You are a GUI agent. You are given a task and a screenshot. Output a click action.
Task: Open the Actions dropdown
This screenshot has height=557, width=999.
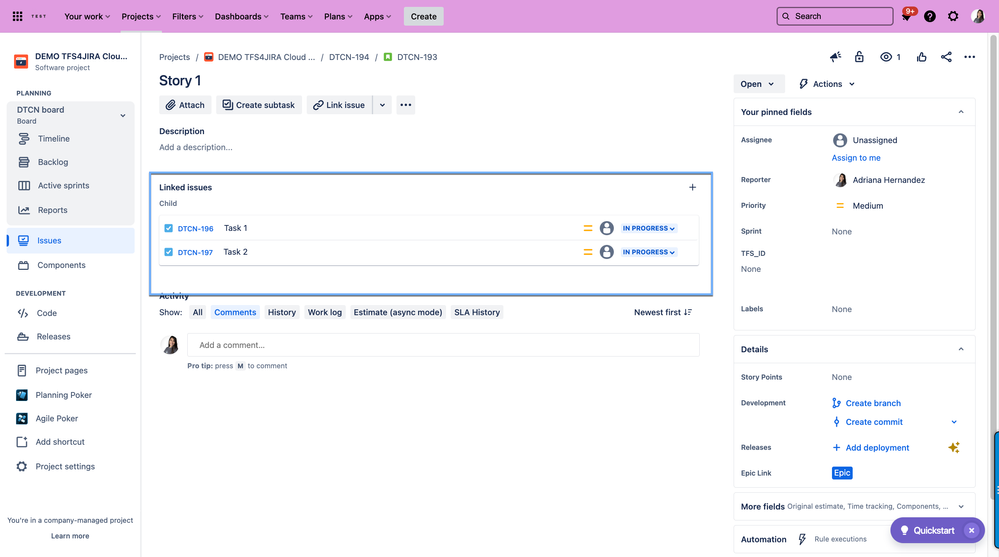click(x=826, y=84)
